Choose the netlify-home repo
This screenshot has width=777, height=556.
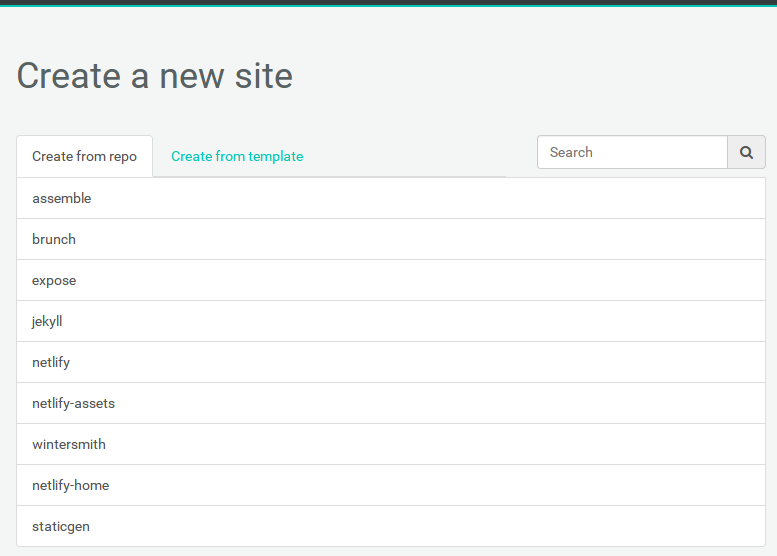[x=391, y=486]
